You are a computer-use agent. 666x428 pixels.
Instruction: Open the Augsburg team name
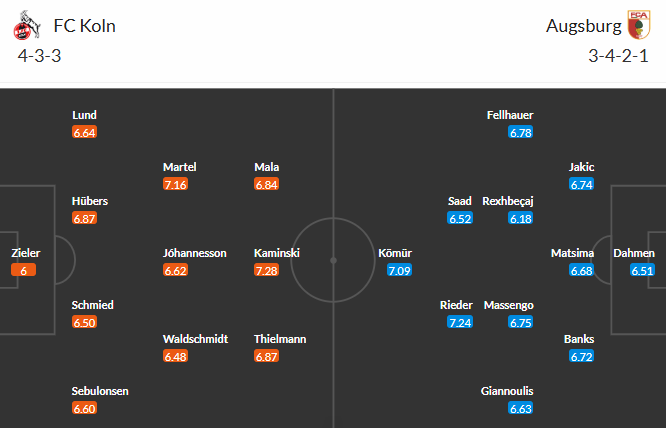(x=581, y=26)
